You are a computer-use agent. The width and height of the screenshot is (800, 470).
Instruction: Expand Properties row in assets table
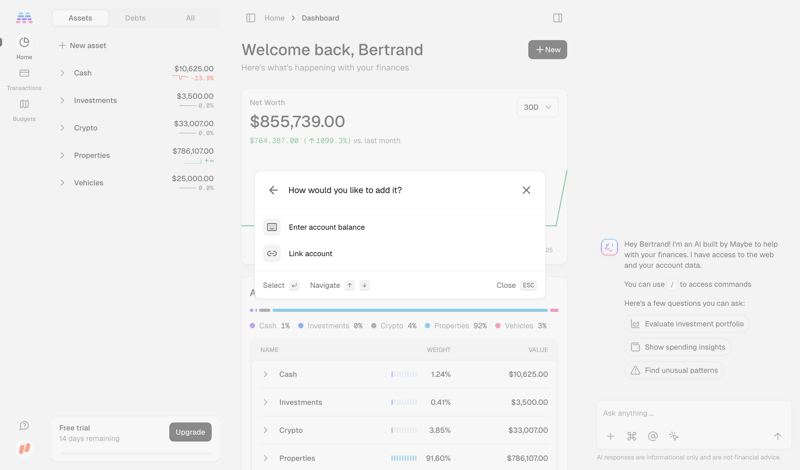[265, 458]
